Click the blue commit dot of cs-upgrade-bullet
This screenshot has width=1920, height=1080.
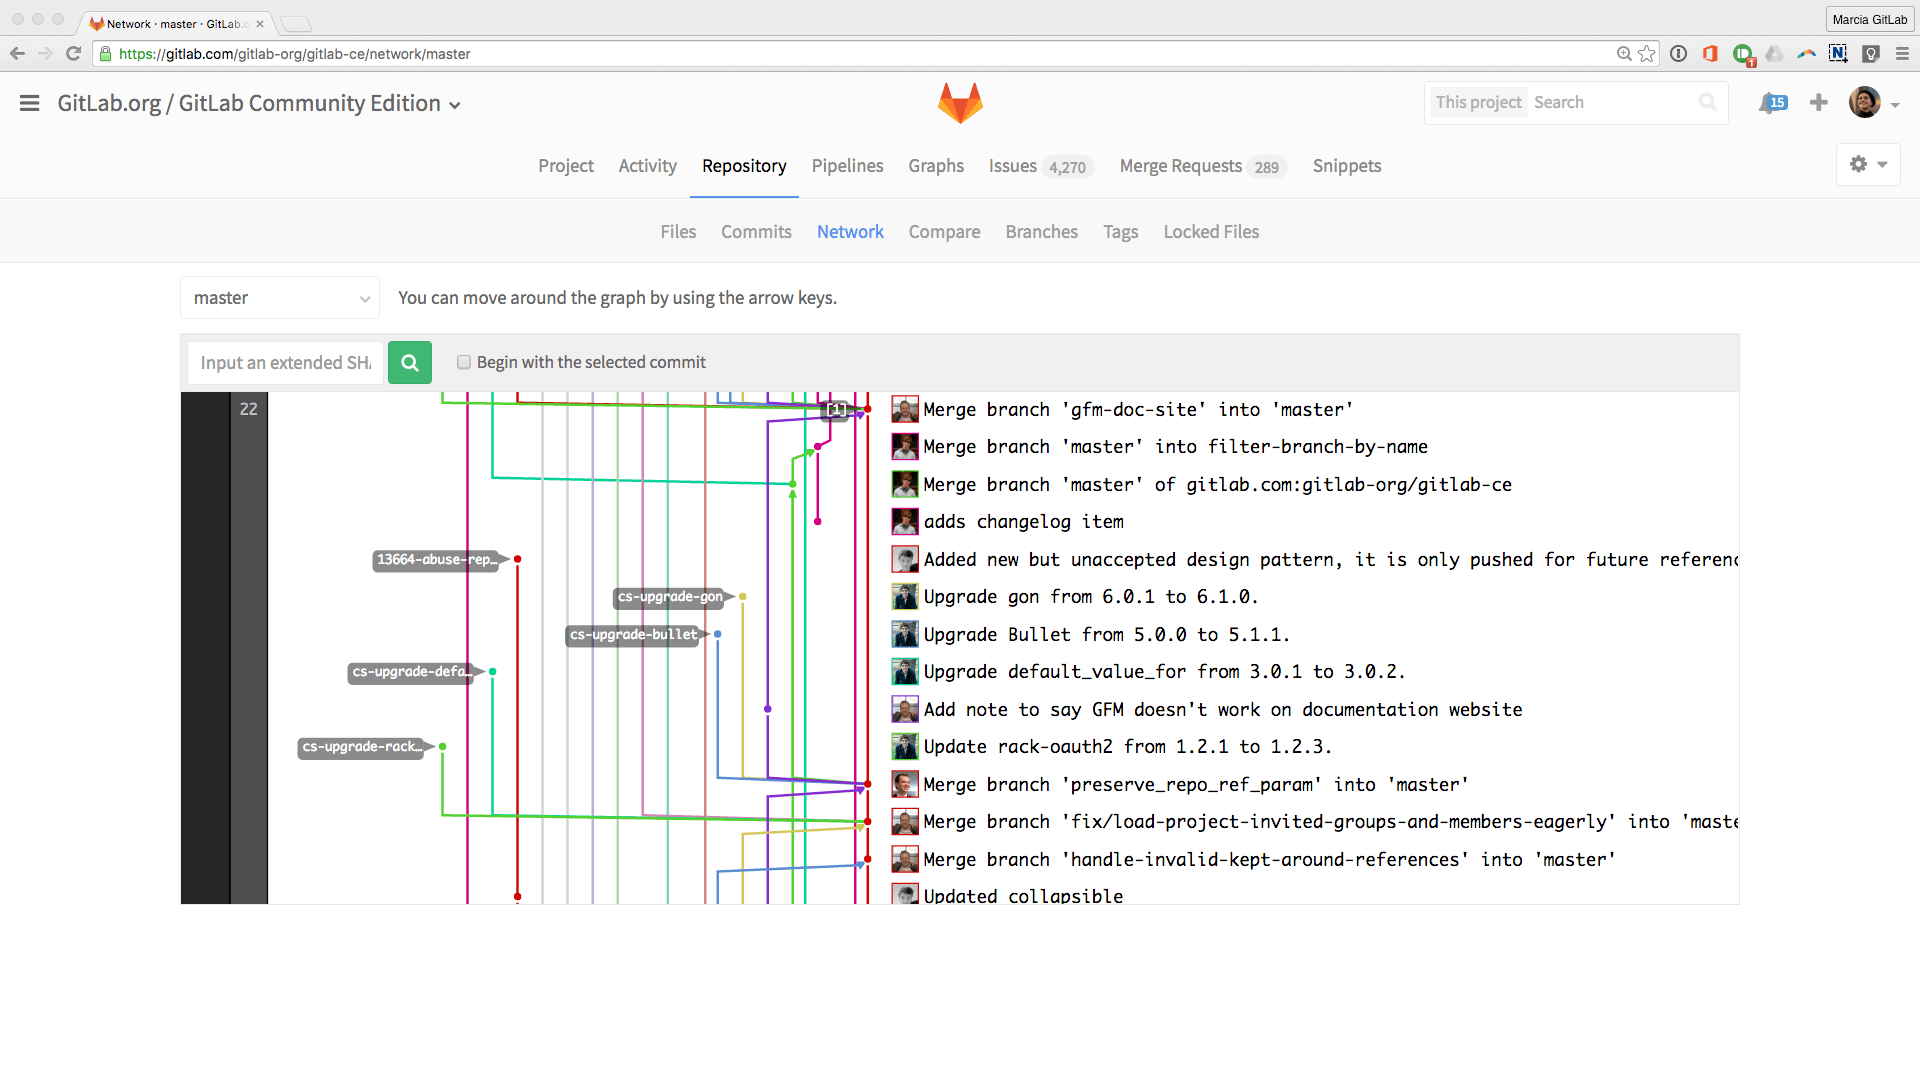coord(717,634)
